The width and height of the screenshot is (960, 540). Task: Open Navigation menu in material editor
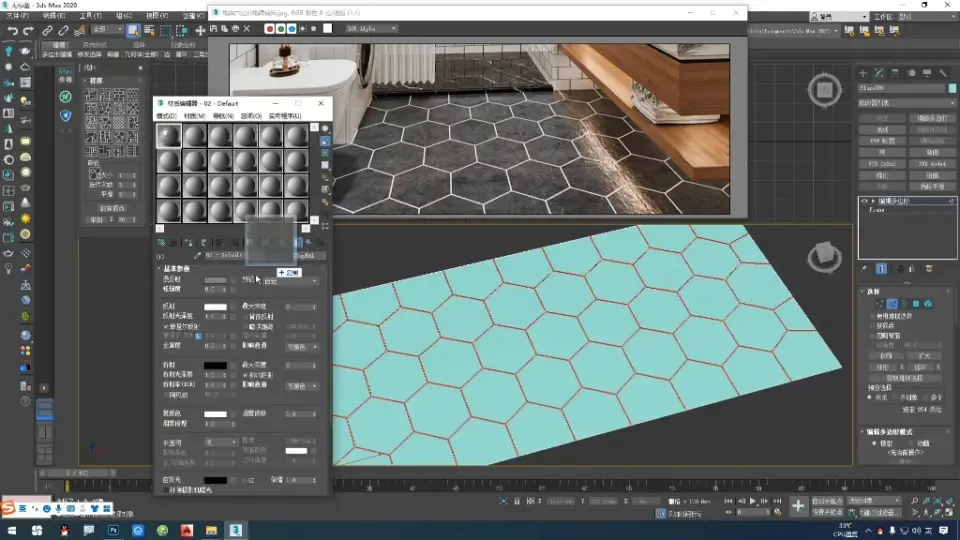tap(223, 116)
